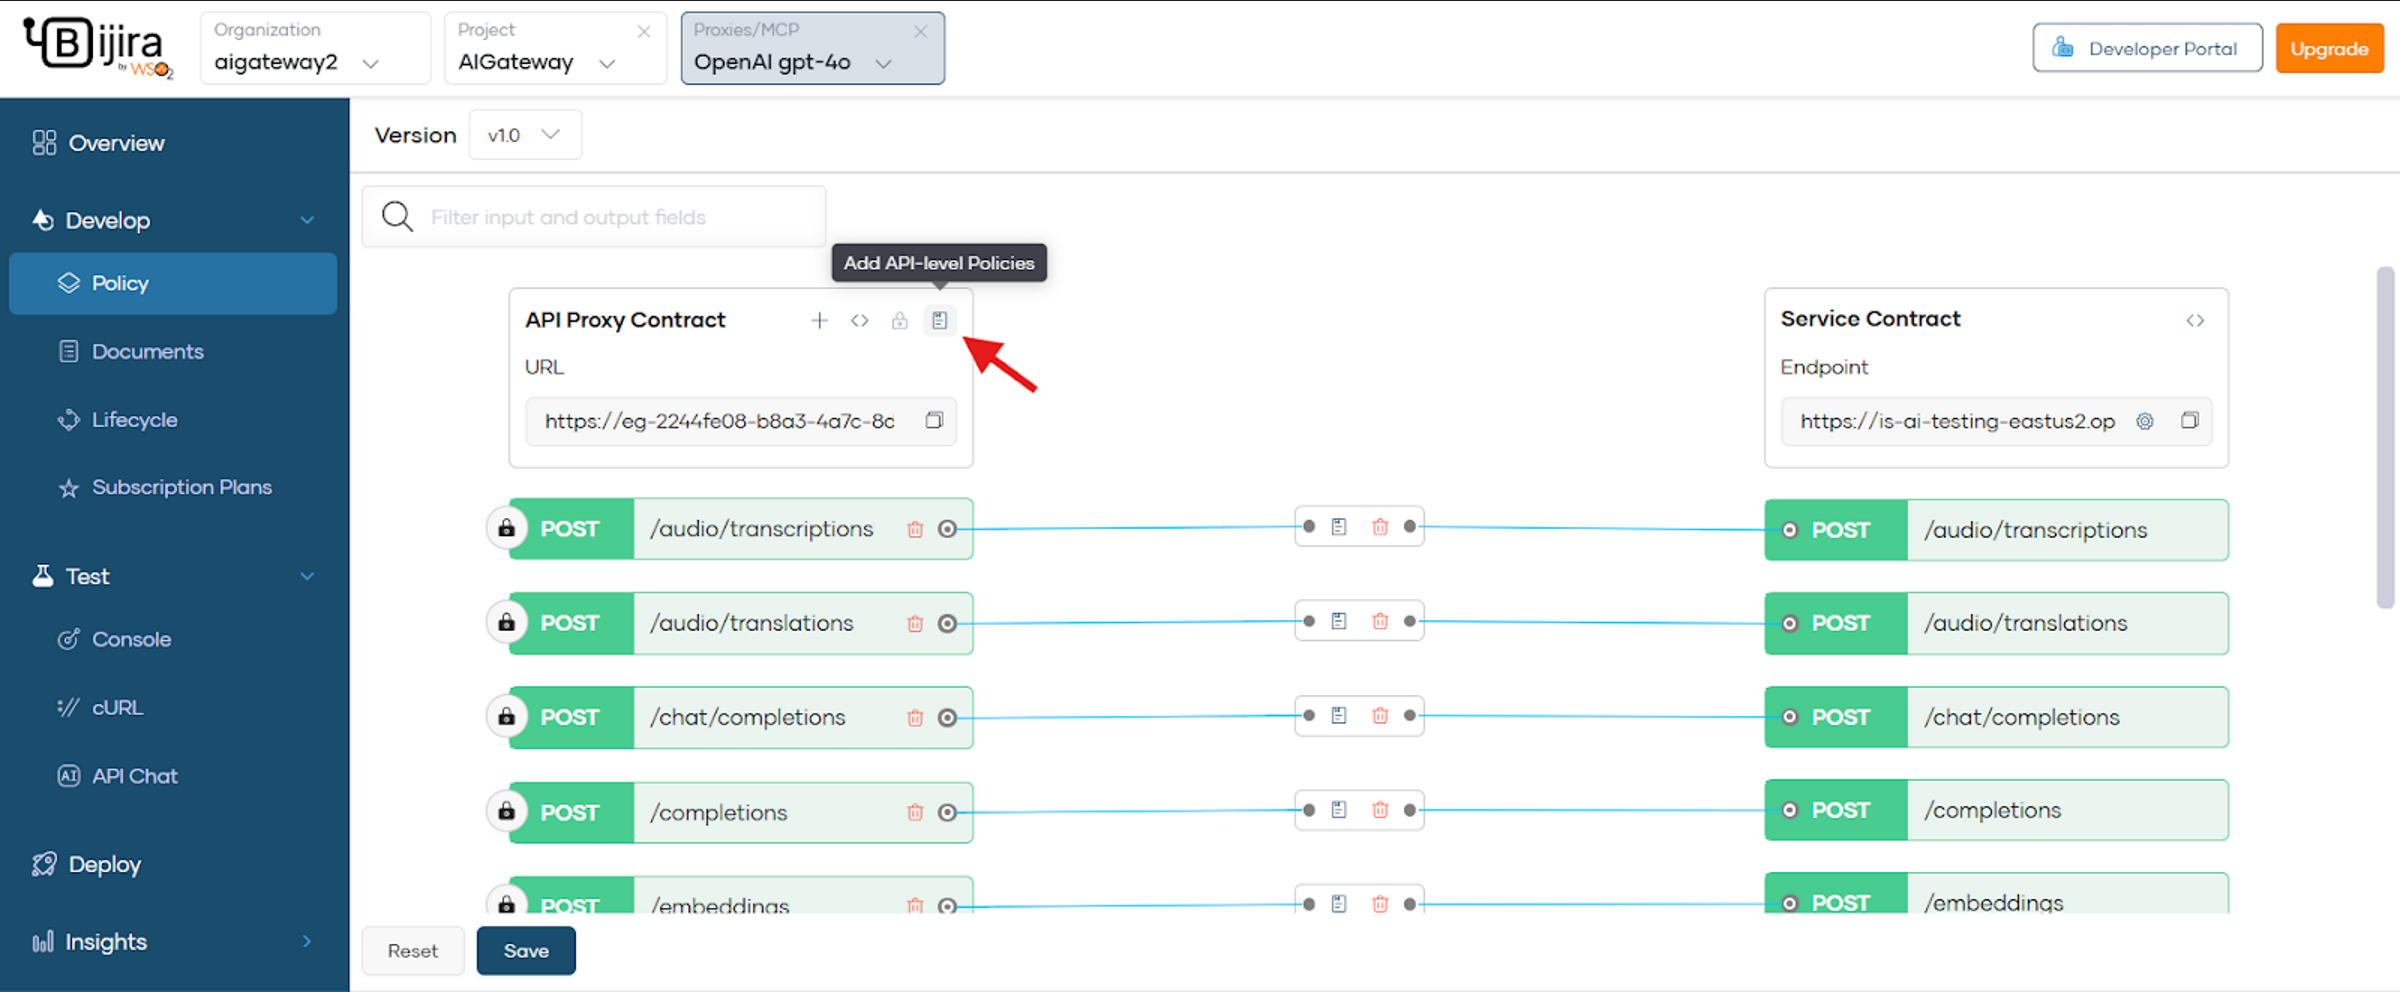Toggle security lock on /audio/transcriptions resource
2400x992 pixels.
click(507, 528)
